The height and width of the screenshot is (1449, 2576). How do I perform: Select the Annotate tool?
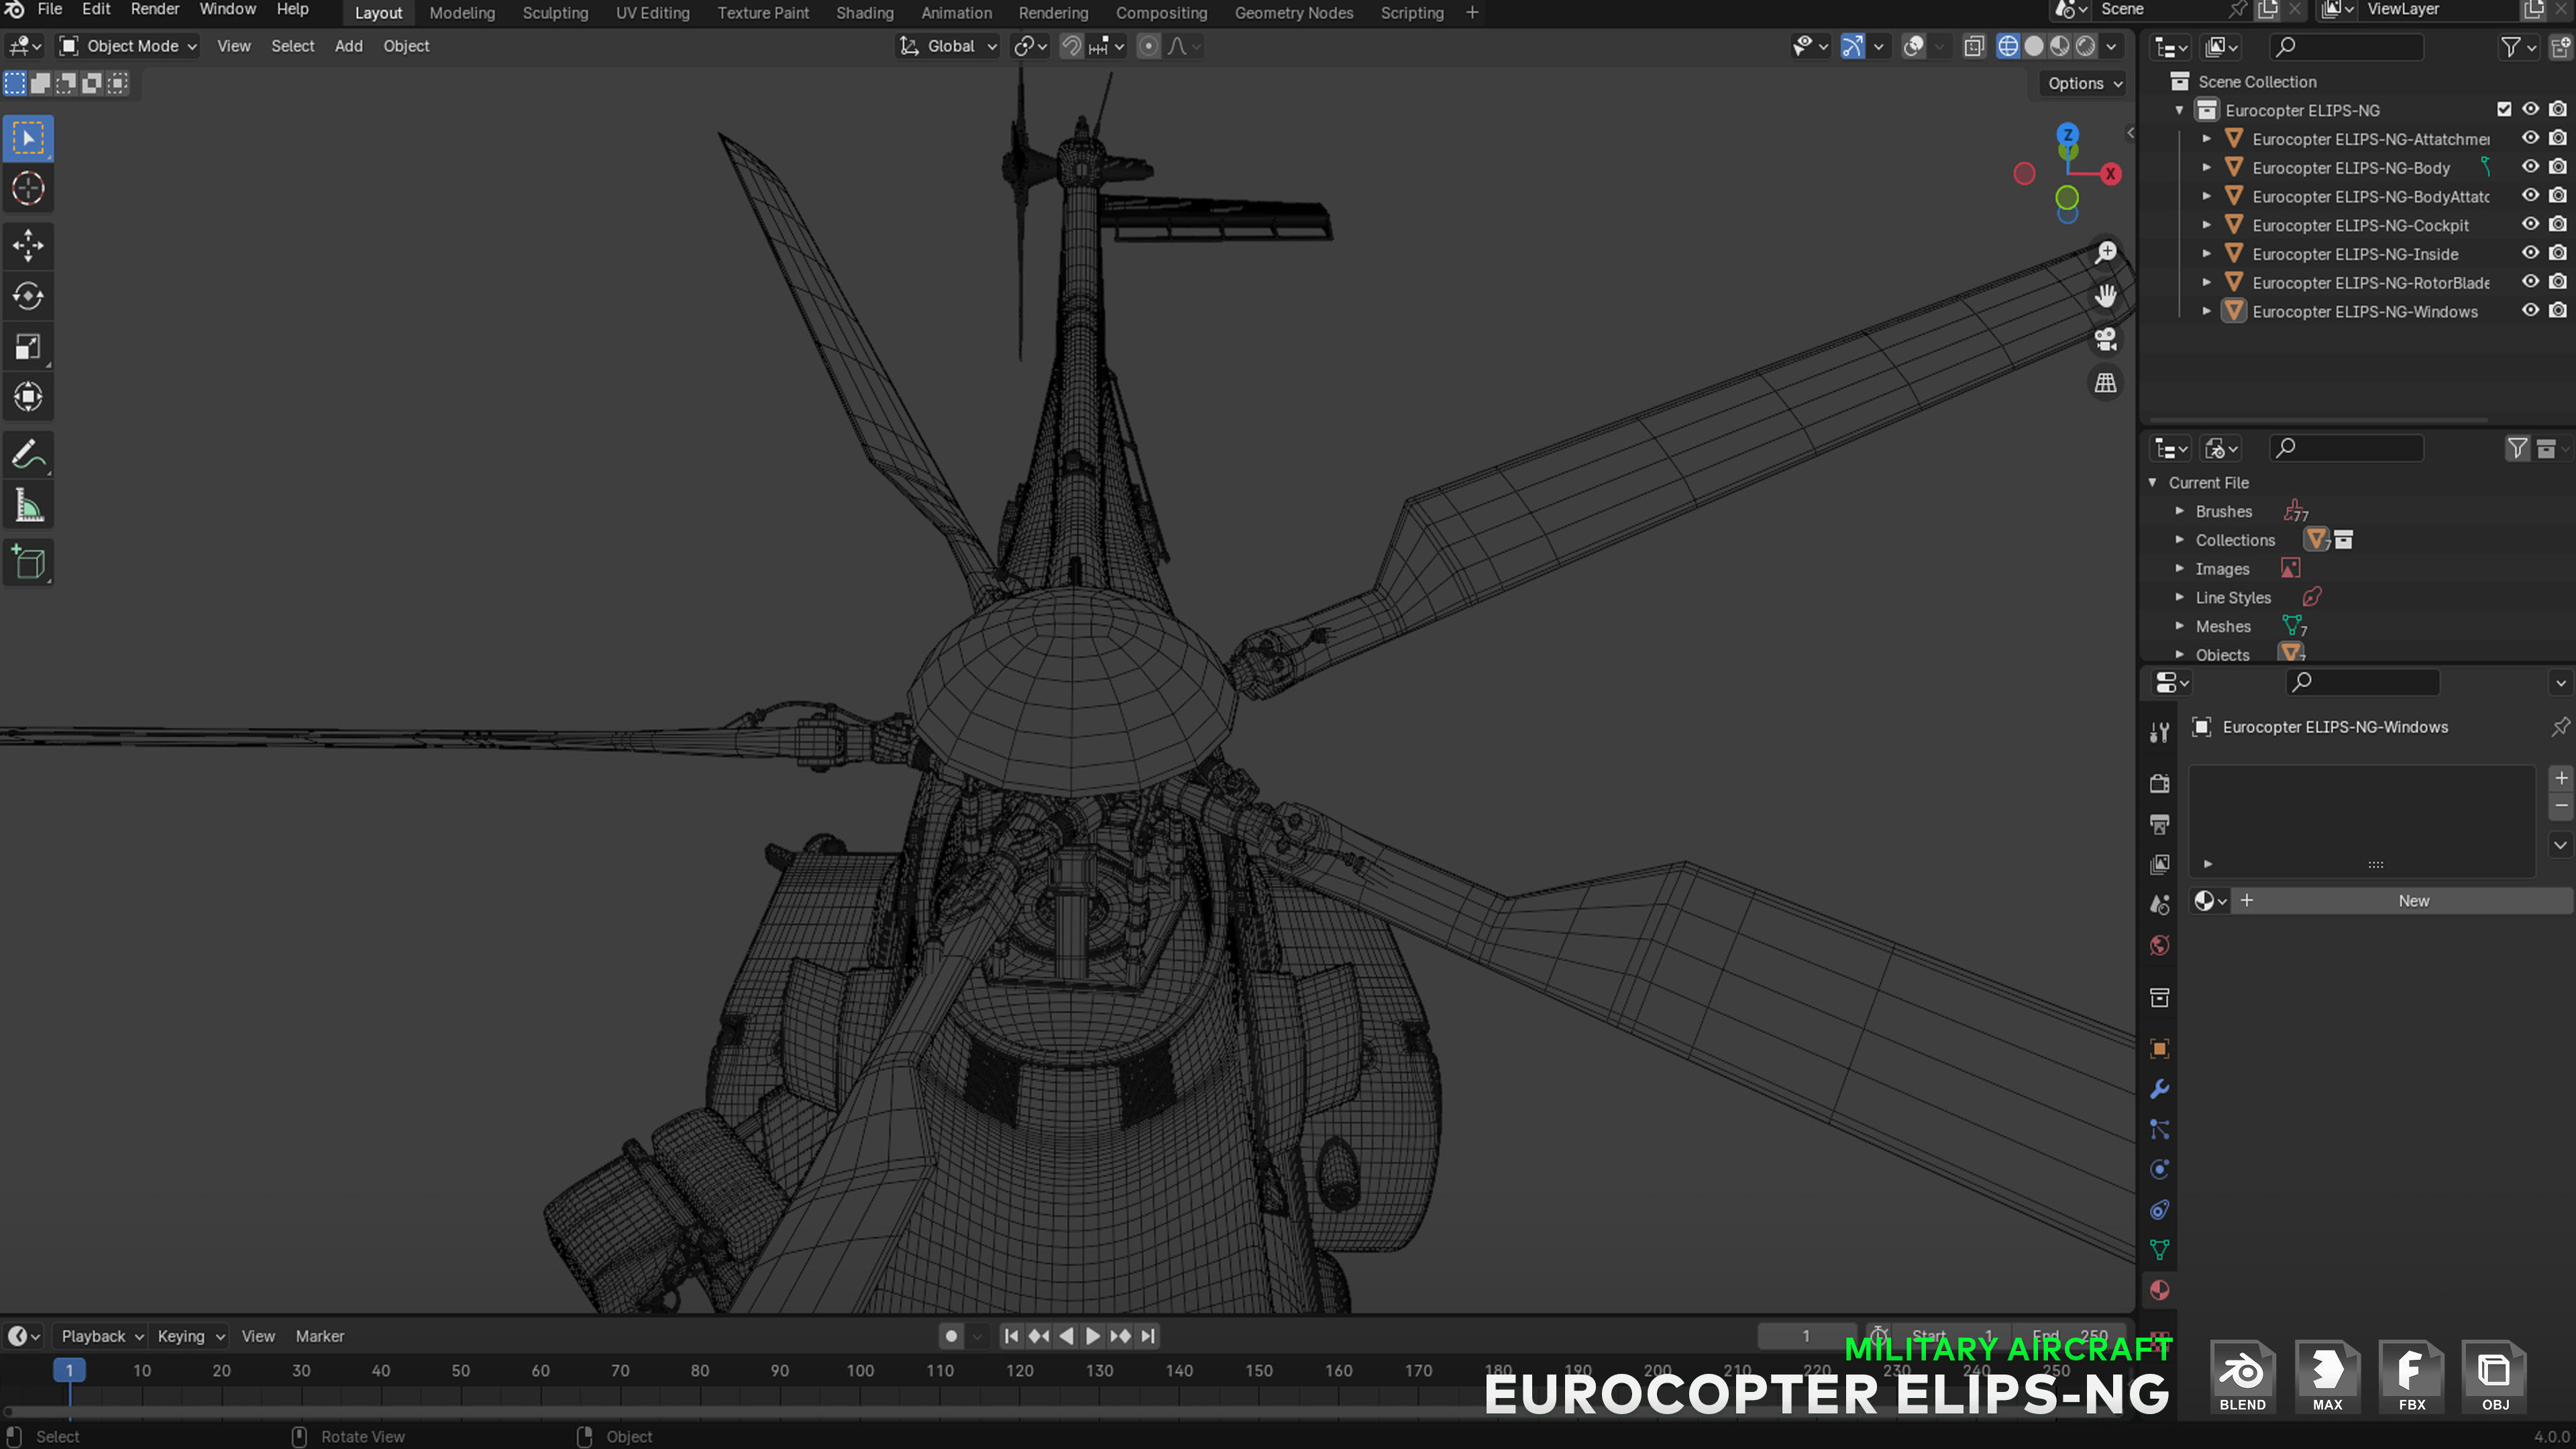click(28, 455)
